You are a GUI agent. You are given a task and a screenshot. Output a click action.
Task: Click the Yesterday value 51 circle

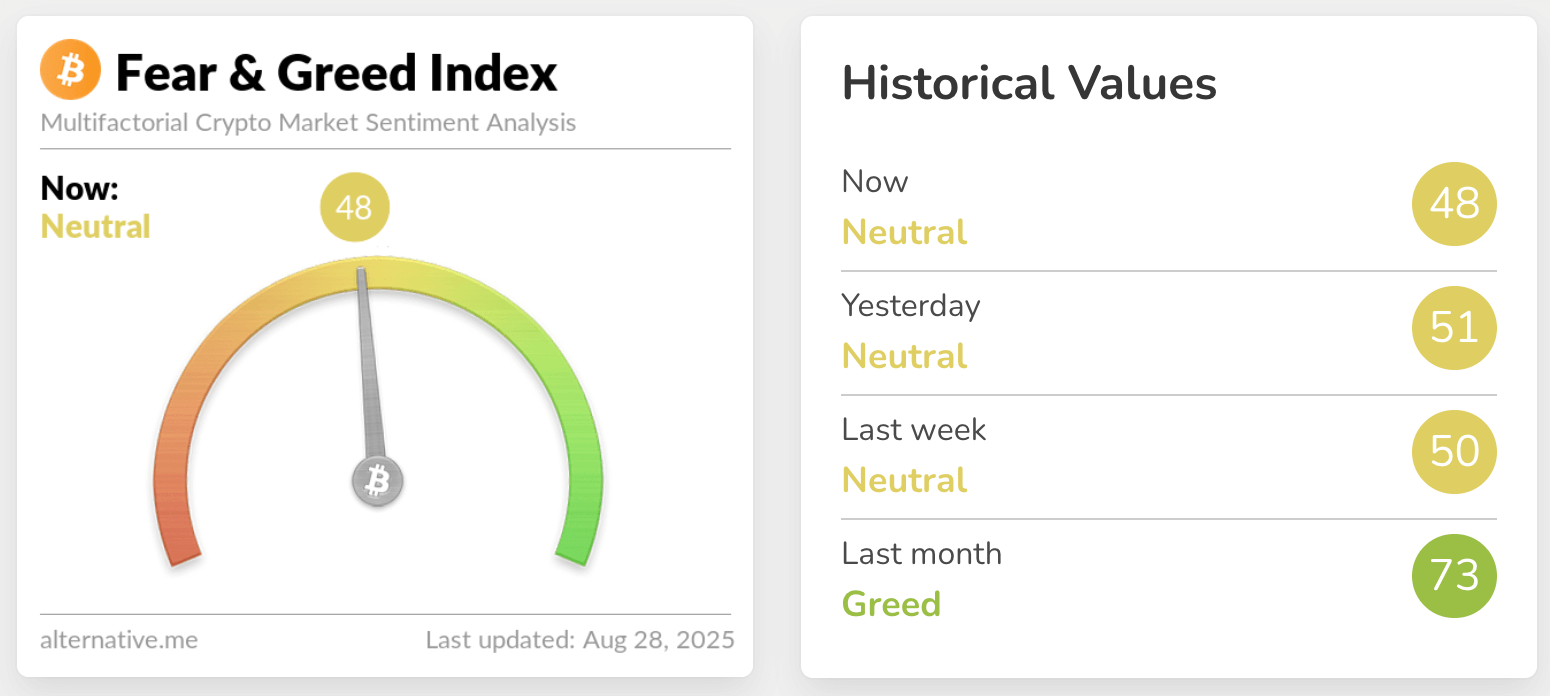pyautogui.click(x=1454, y=328)
